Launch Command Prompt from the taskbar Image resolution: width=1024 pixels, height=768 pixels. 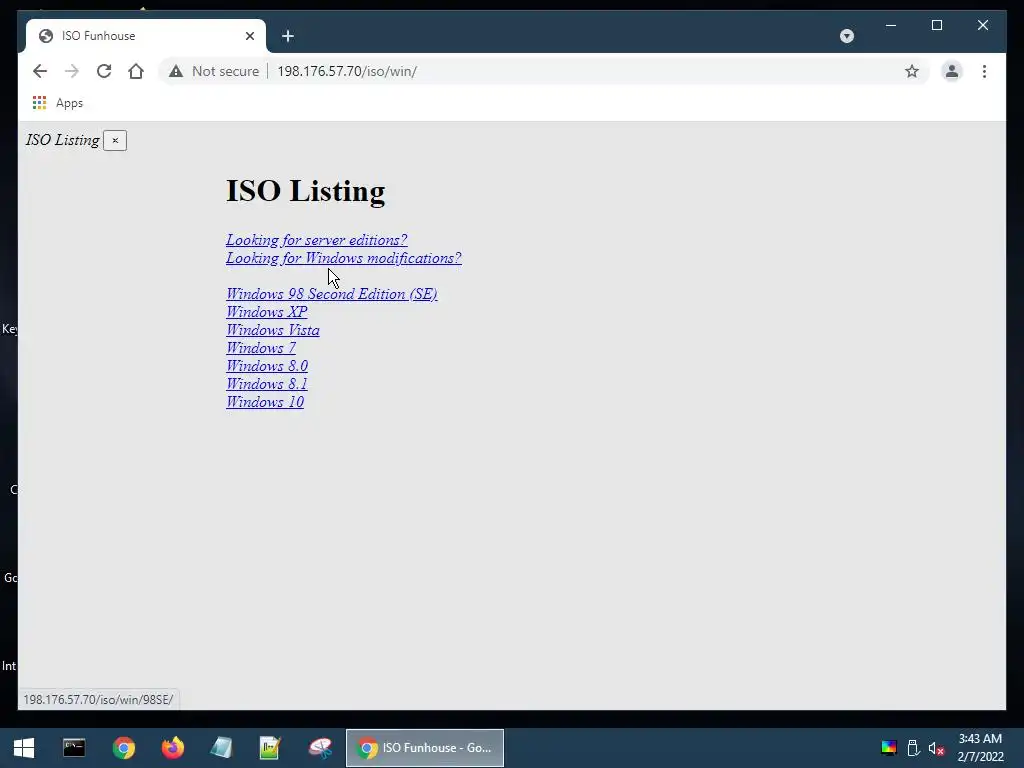tap(74, 748)
